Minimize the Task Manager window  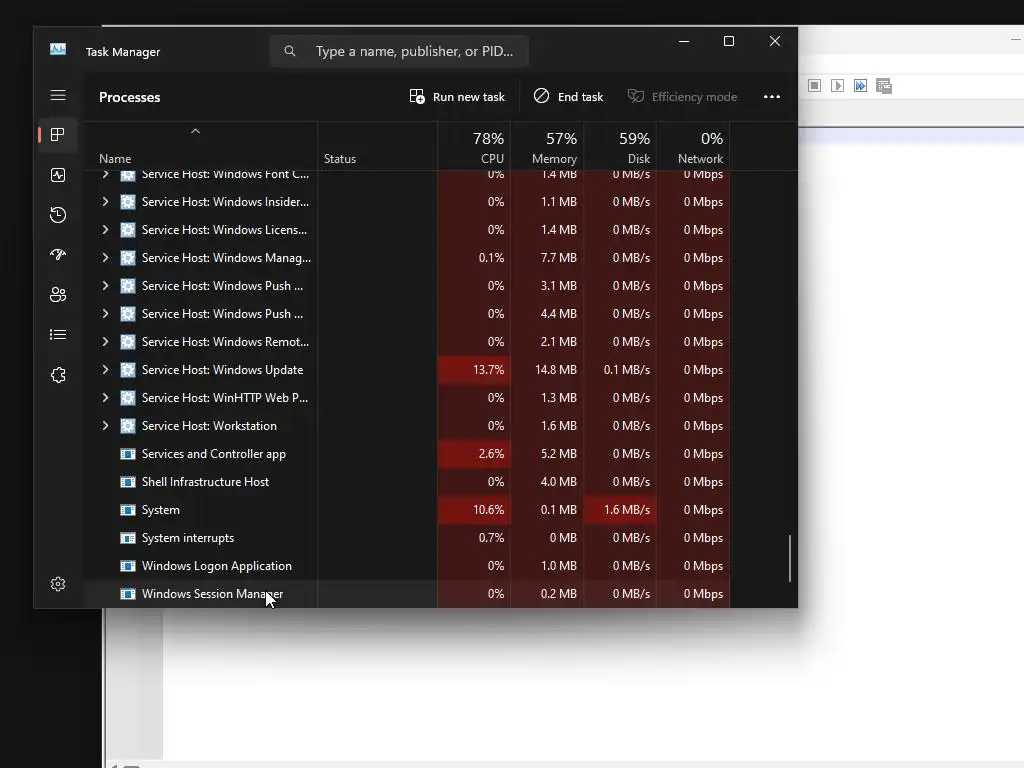[x=684, y=41]
